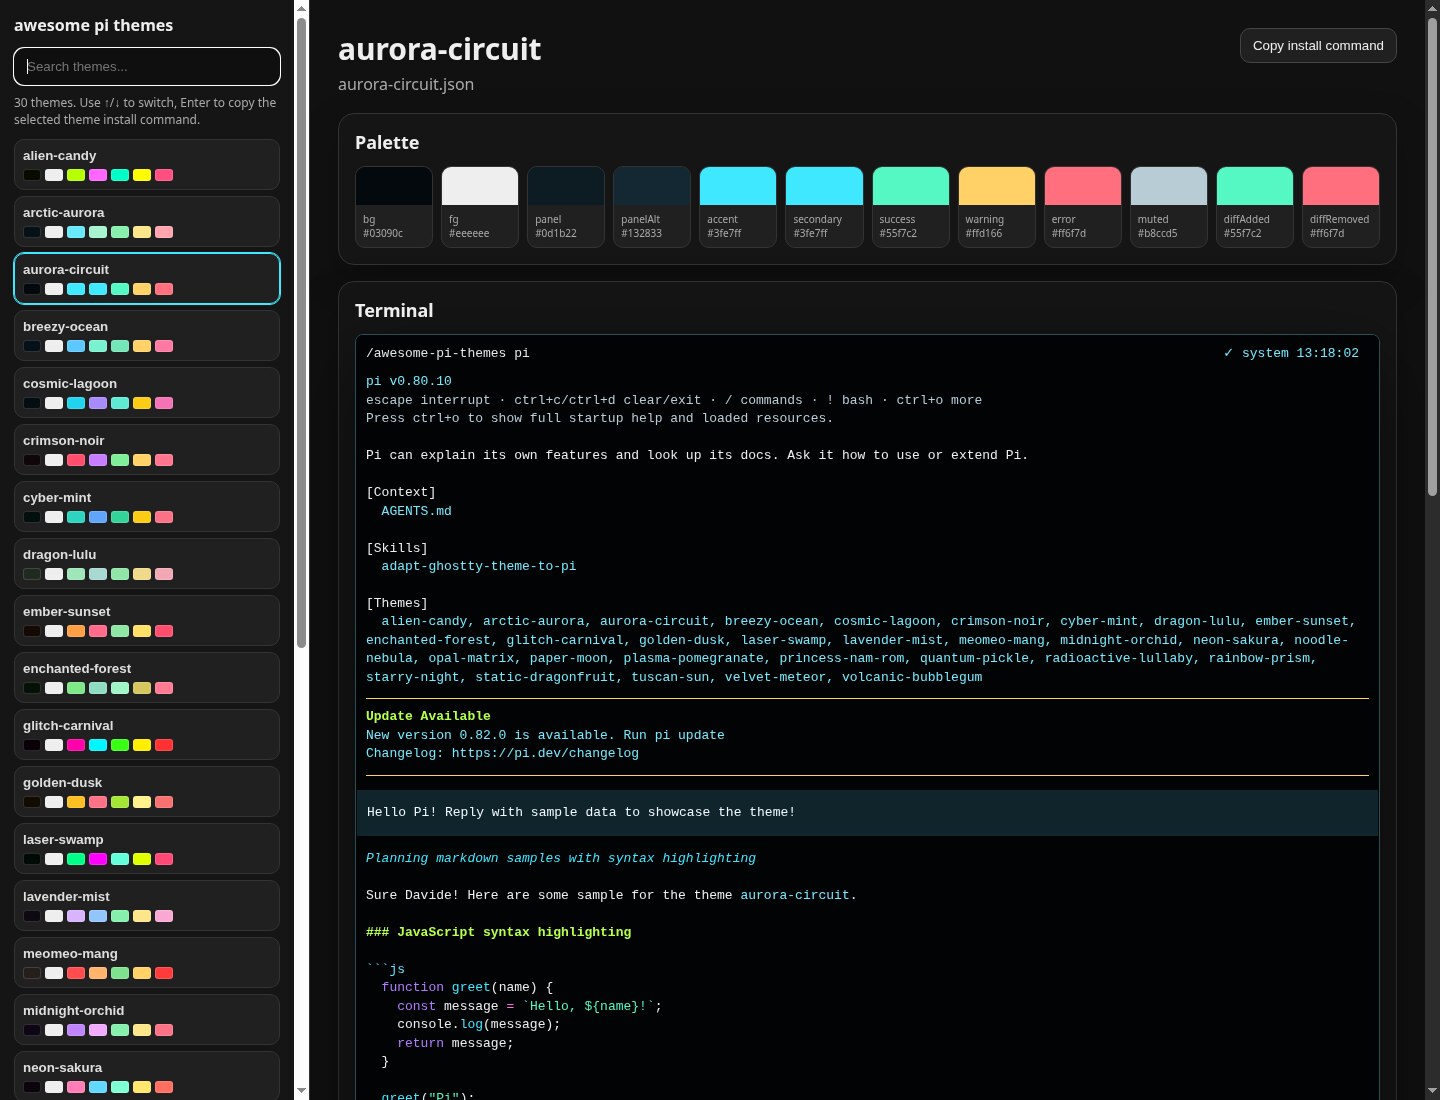Click the adapt-ghostty-theme-to-pi skill text
This screenshot has height=1100, width=1440.
tap(478, 567)
